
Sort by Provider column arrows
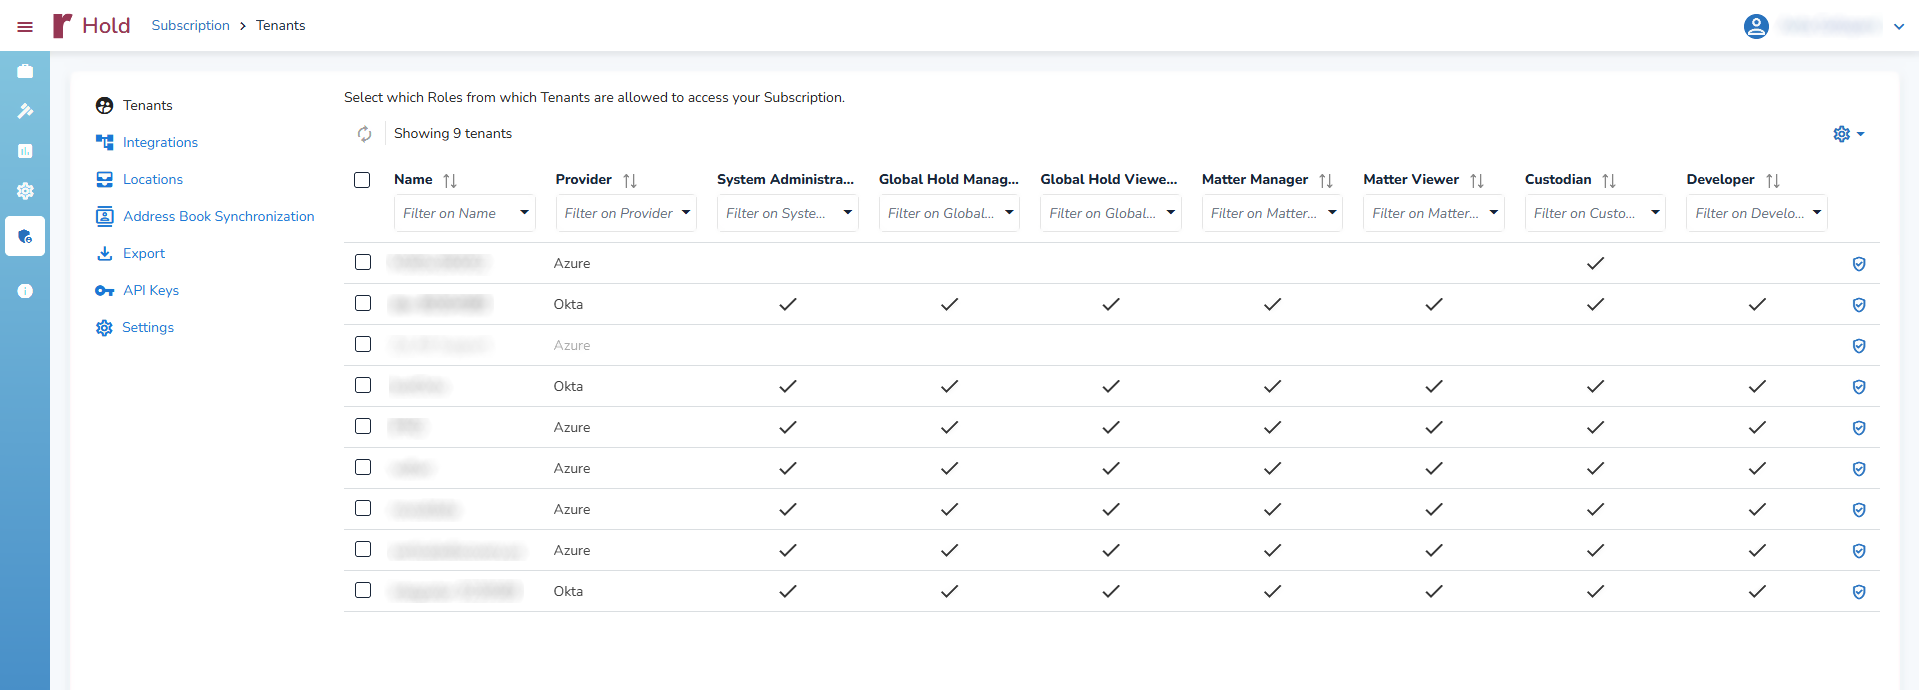point(629,181)
